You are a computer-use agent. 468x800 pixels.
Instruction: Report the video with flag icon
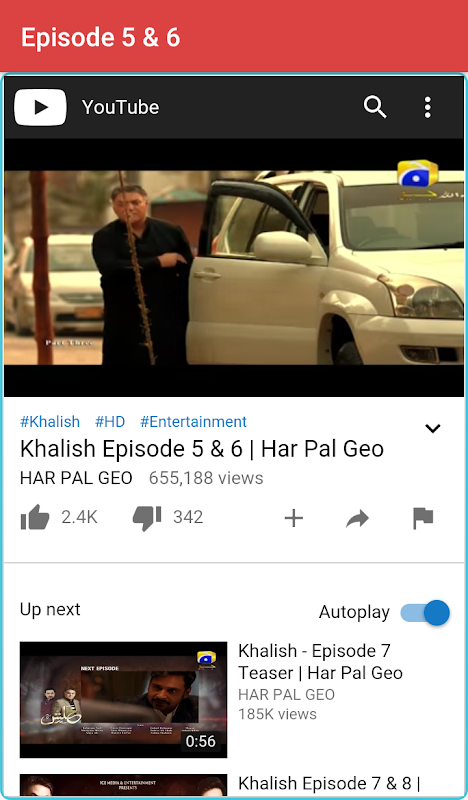click(423, 518)
